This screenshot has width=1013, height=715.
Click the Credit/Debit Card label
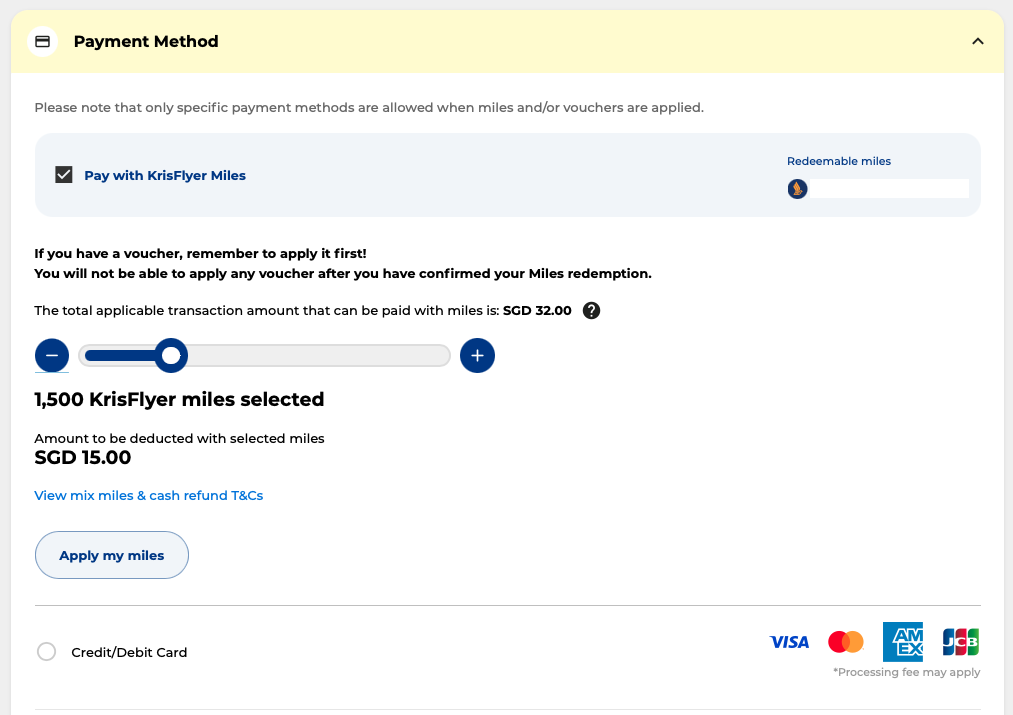click(129, 652)
